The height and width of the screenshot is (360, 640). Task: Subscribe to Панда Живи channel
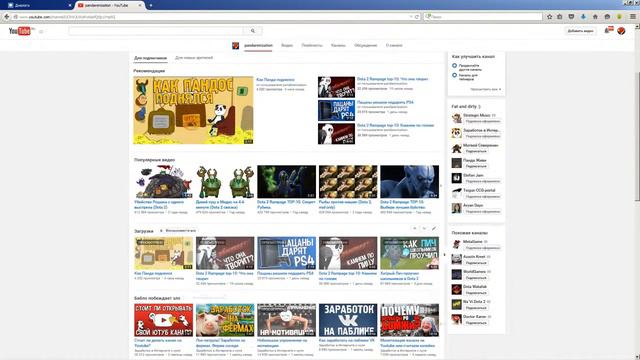point(476,166)
